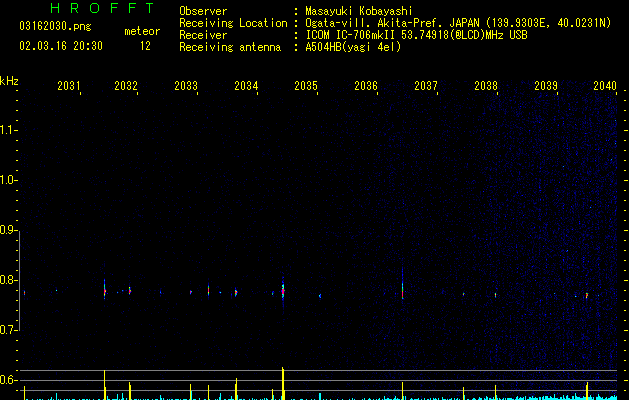Click the Observer label
The width and height of the screenshot is (629, 400).
pyautogui.click(x=203, y=11)
